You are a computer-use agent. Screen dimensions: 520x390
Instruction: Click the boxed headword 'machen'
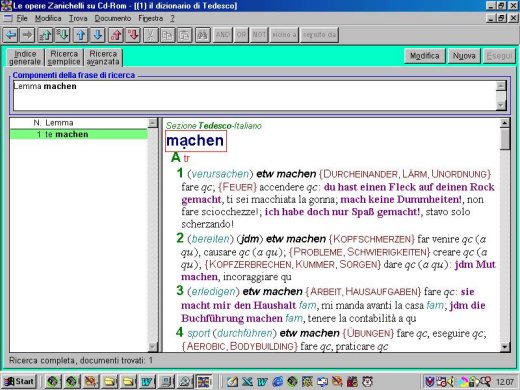[x=196, y=141]
